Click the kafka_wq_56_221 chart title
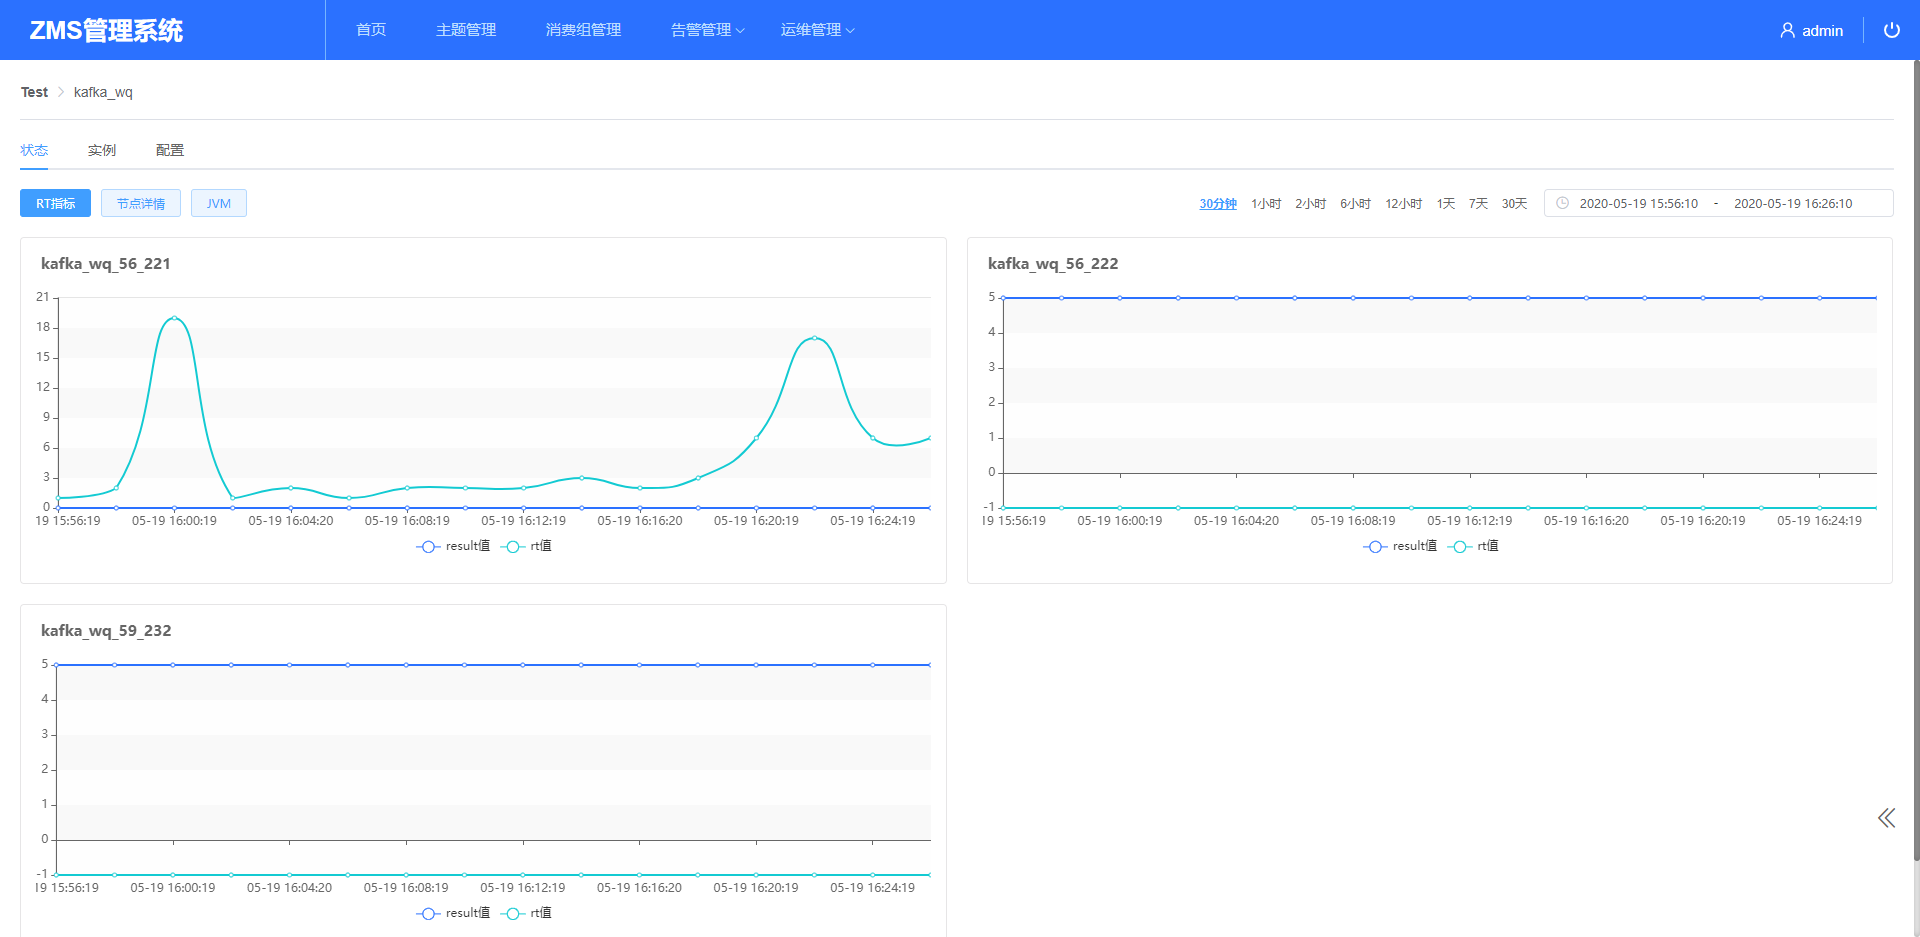This screenshot has height=937, width=1920. click(x=106, y=264)
